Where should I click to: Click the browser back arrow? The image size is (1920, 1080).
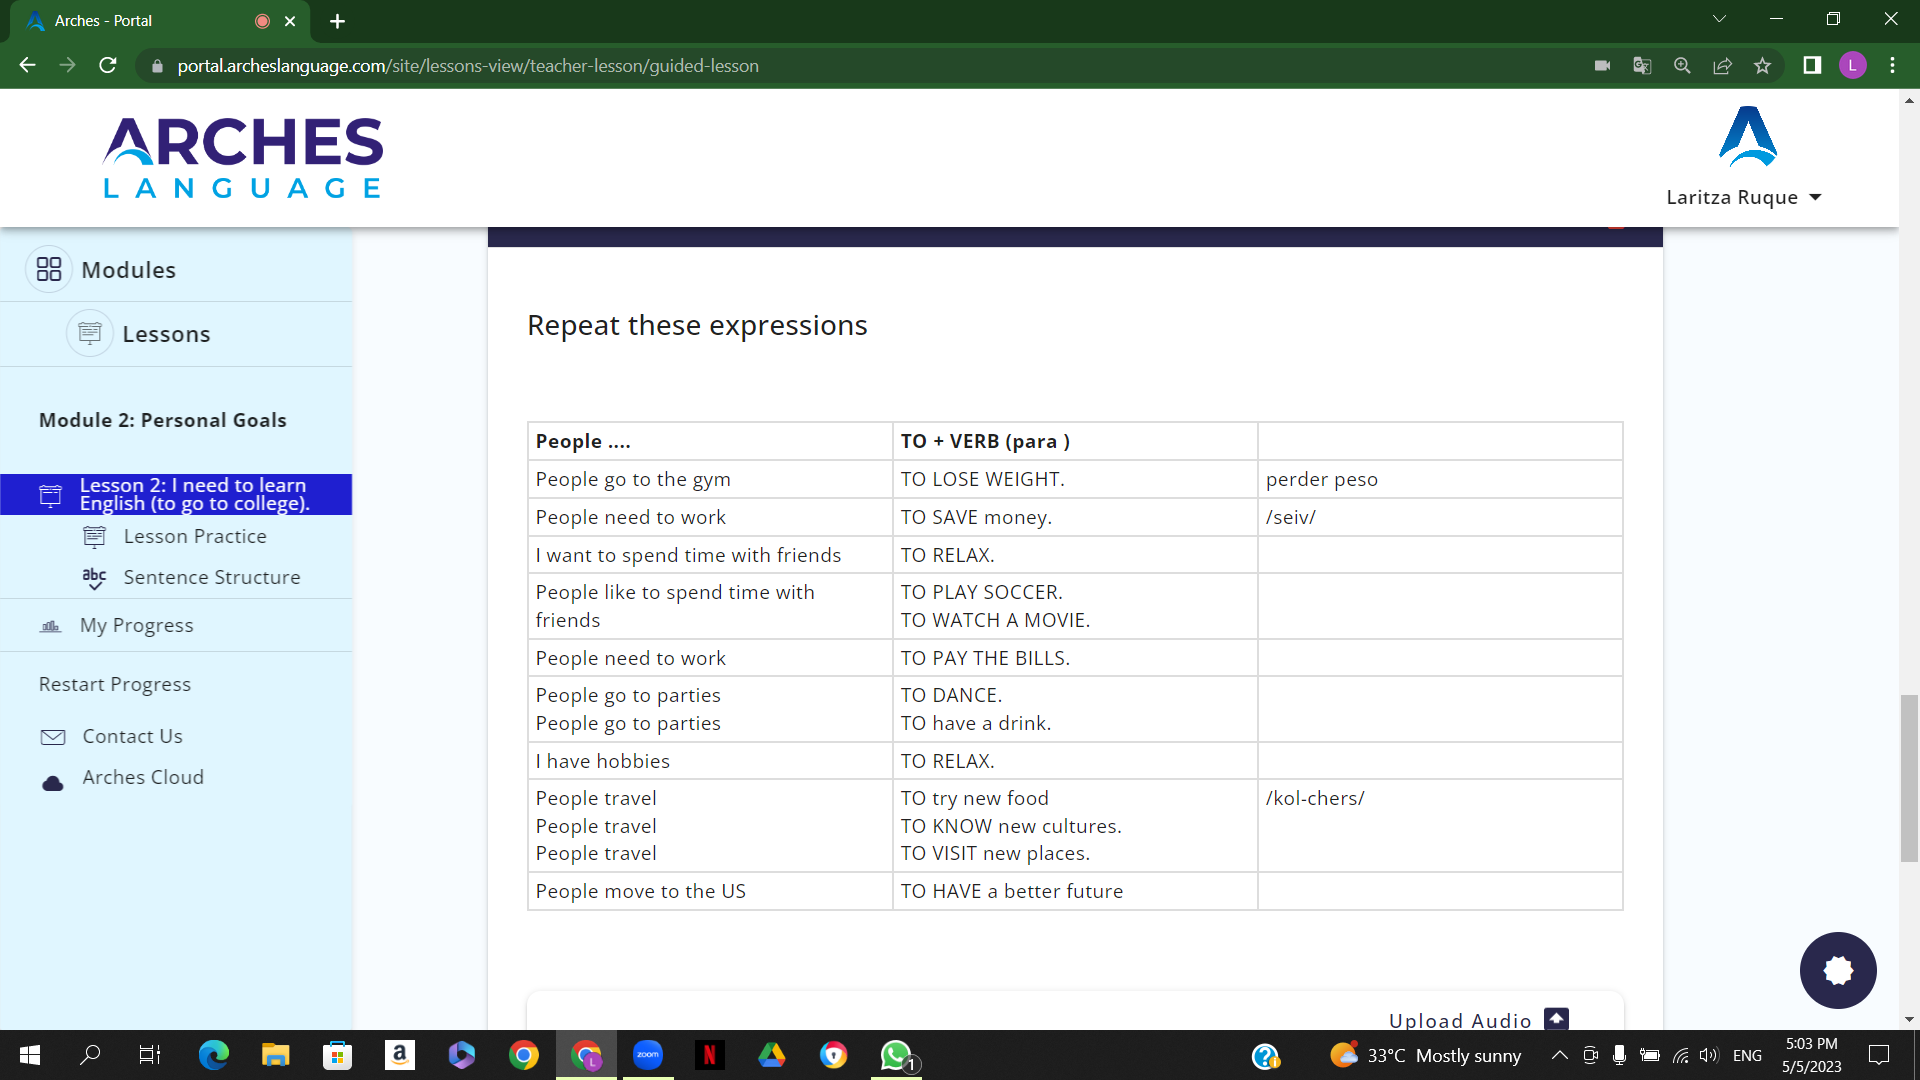point(27,65)
